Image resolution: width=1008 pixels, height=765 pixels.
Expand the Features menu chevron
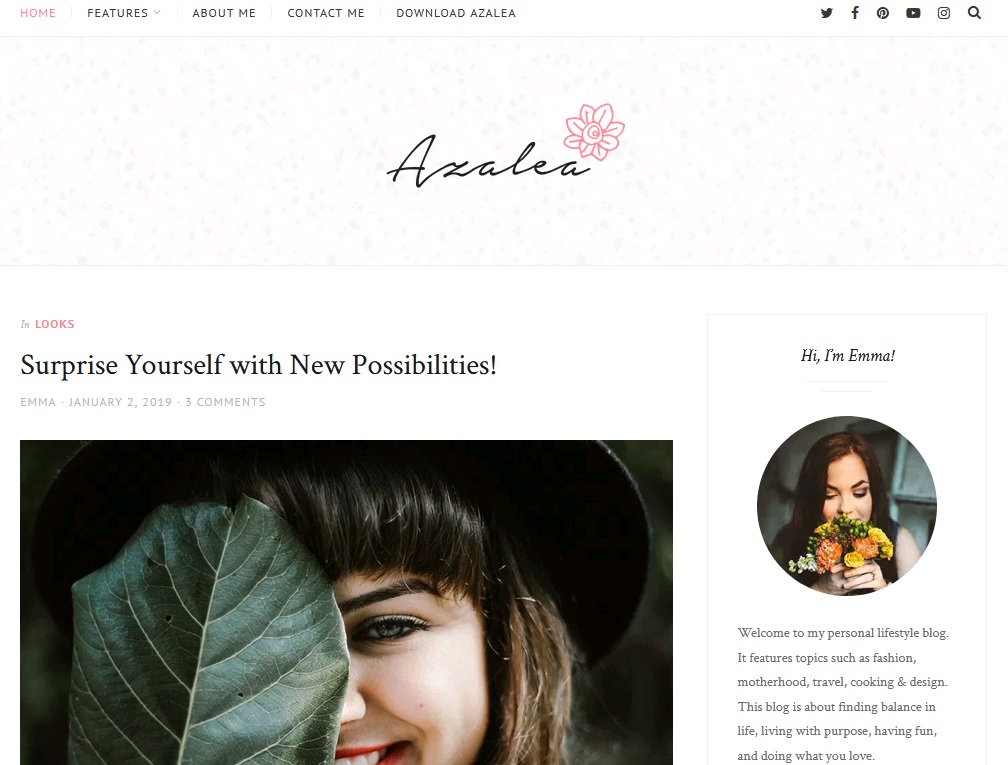click(x=157, y=12)
